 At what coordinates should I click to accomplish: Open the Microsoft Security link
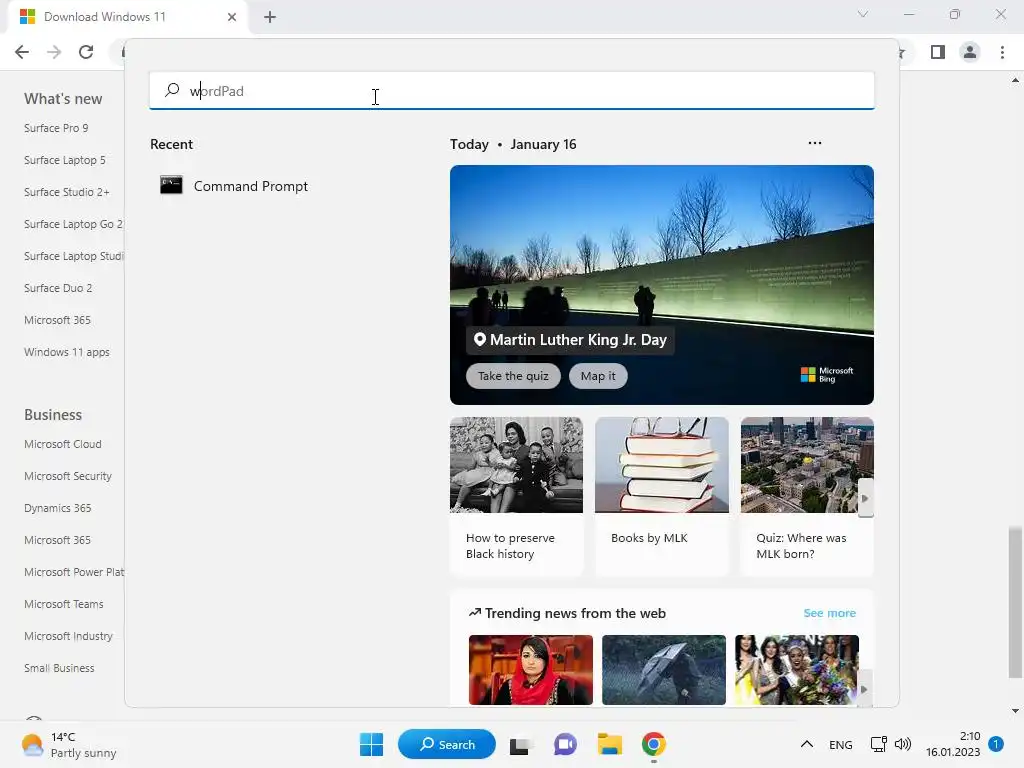pos(68,476)
